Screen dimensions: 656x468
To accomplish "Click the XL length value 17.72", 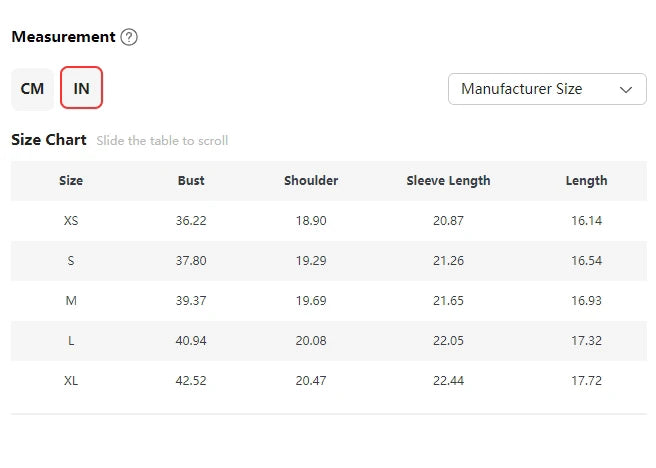I will [x=586, y=380].
